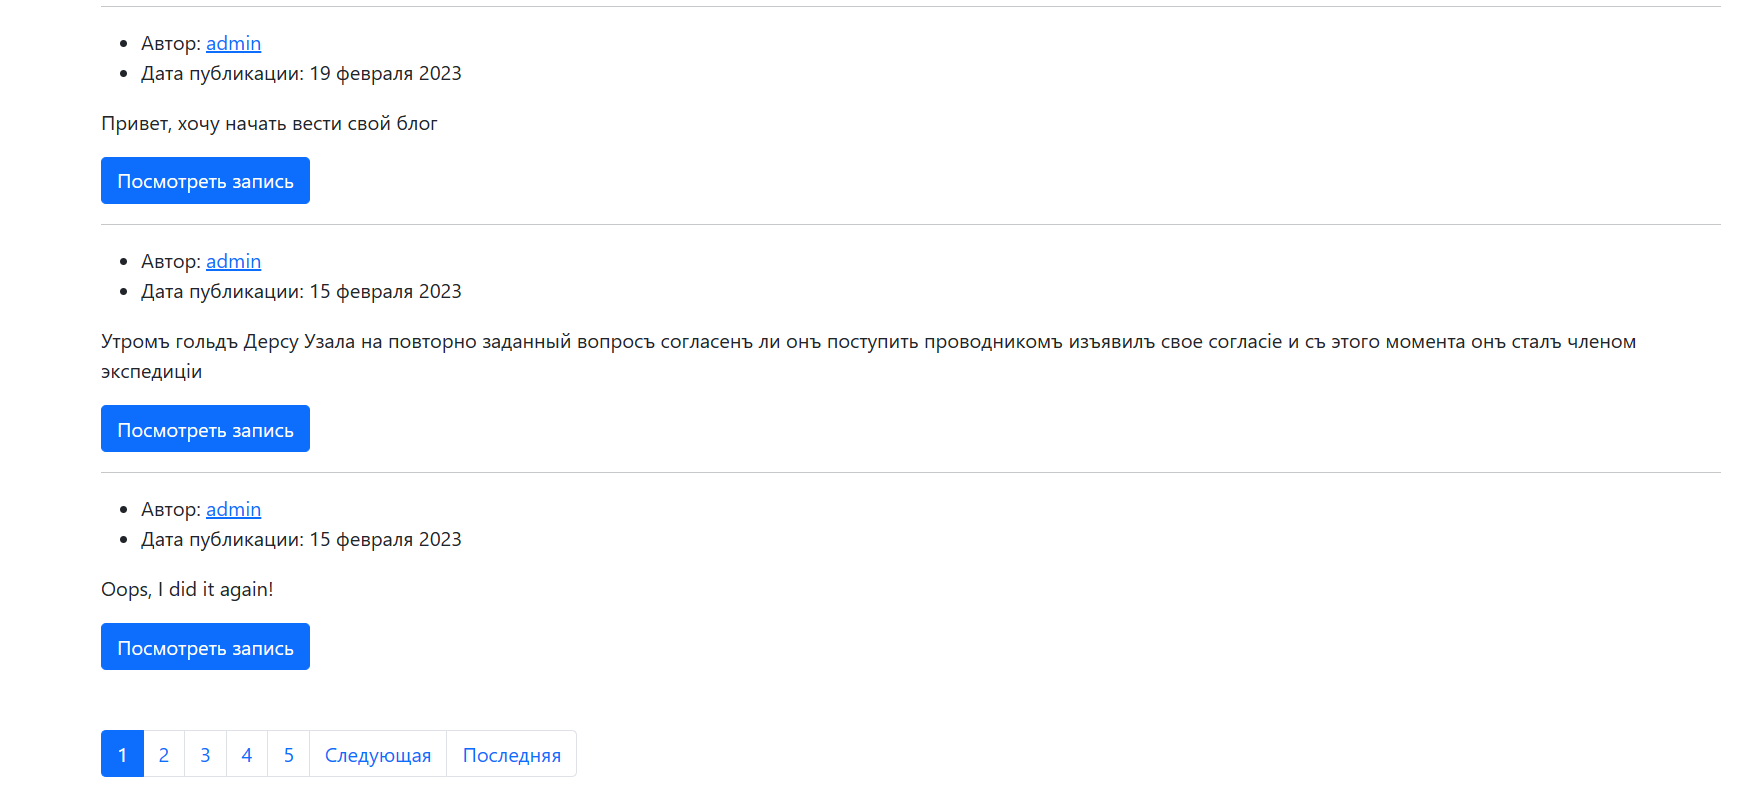The height and width of the screenshot is (790, 1738).
Task: Go to page 2 in pagination
Action: (164, 754)
